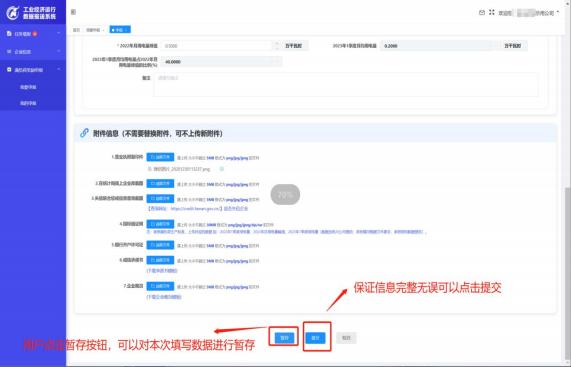This screenshot has width=571, height=367.
Task: Download the template link under attachment item 7
Action: click(x=164, y=297)
